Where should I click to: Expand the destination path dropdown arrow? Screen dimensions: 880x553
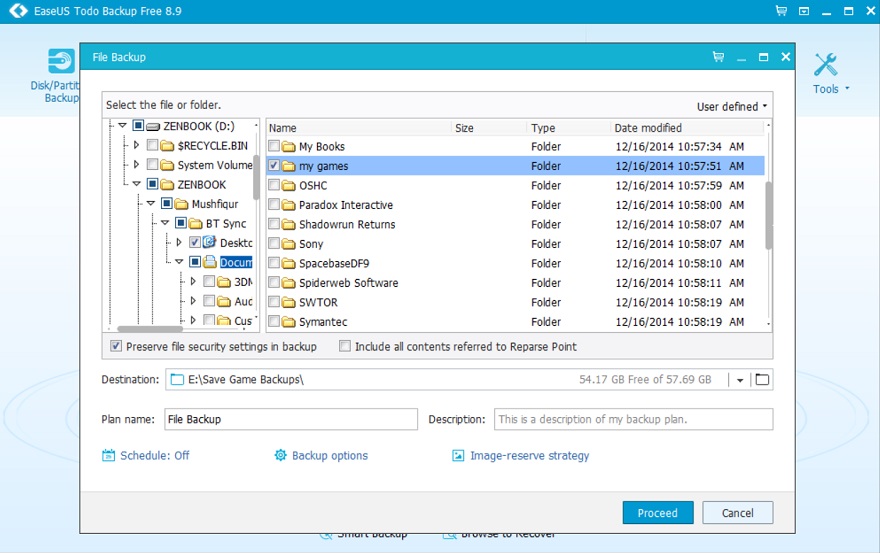pyautogui.click(x=740, y=380)
